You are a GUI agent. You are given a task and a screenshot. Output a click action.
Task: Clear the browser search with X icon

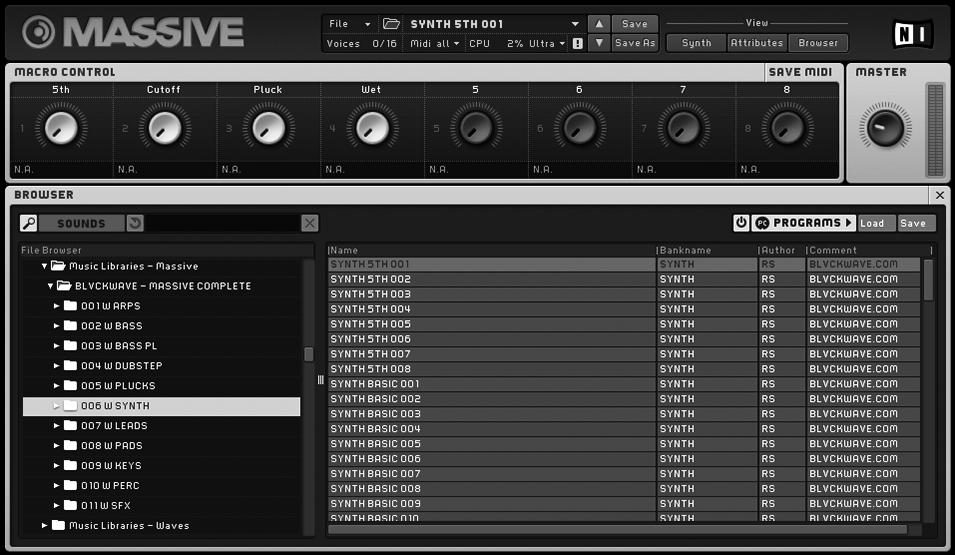pyautogui.click(x=310, y=223)
